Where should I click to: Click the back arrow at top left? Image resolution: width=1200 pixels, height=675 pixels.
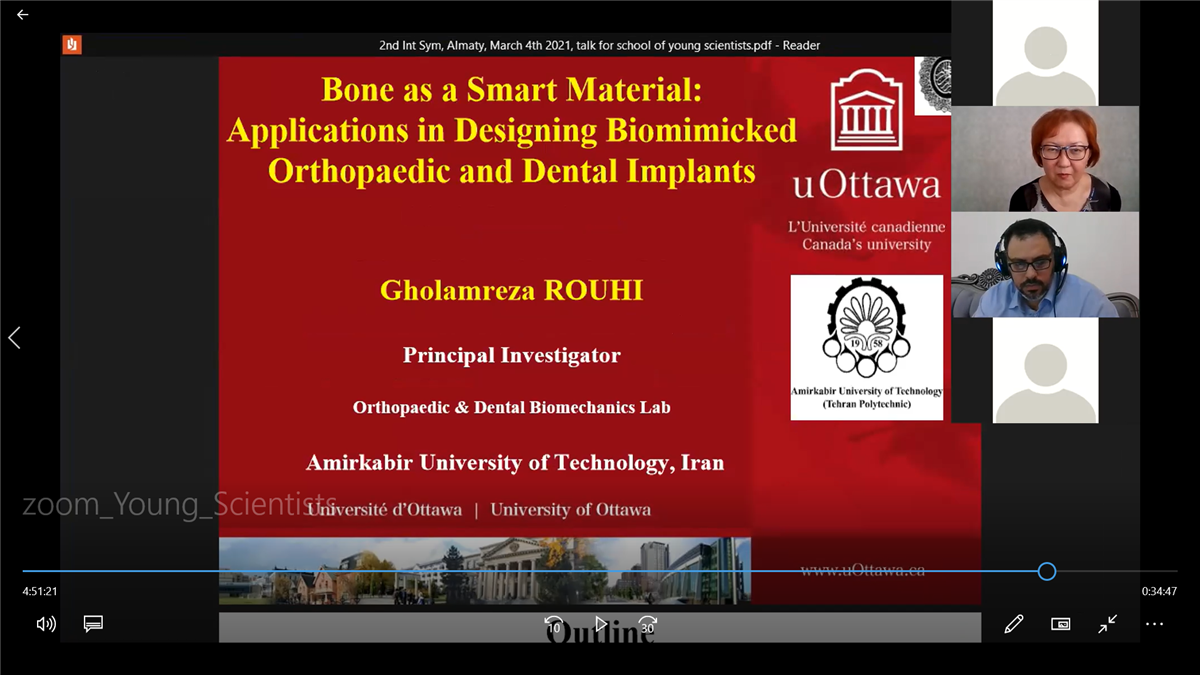pos(22,15)
